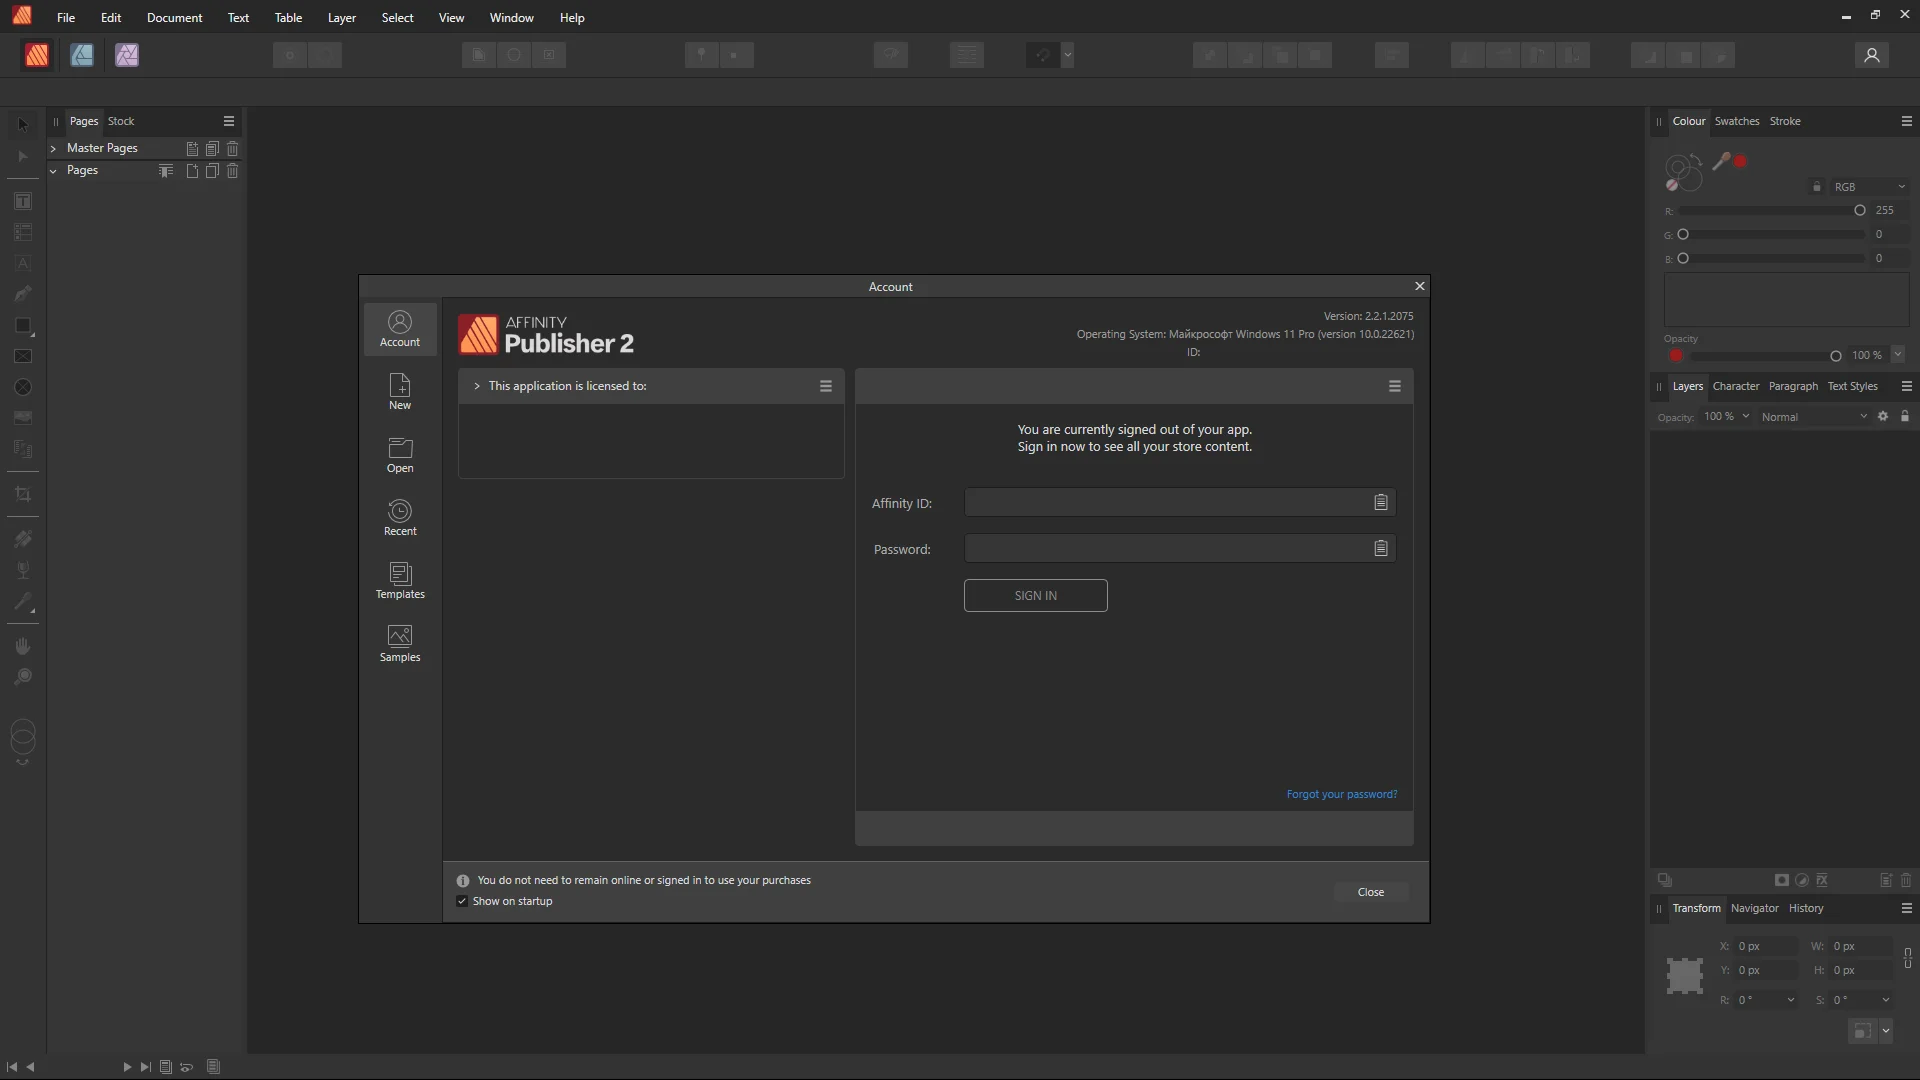Click the SIGN IN button
Screen dimensions: 1920x1080
(x=1035, y=595)
